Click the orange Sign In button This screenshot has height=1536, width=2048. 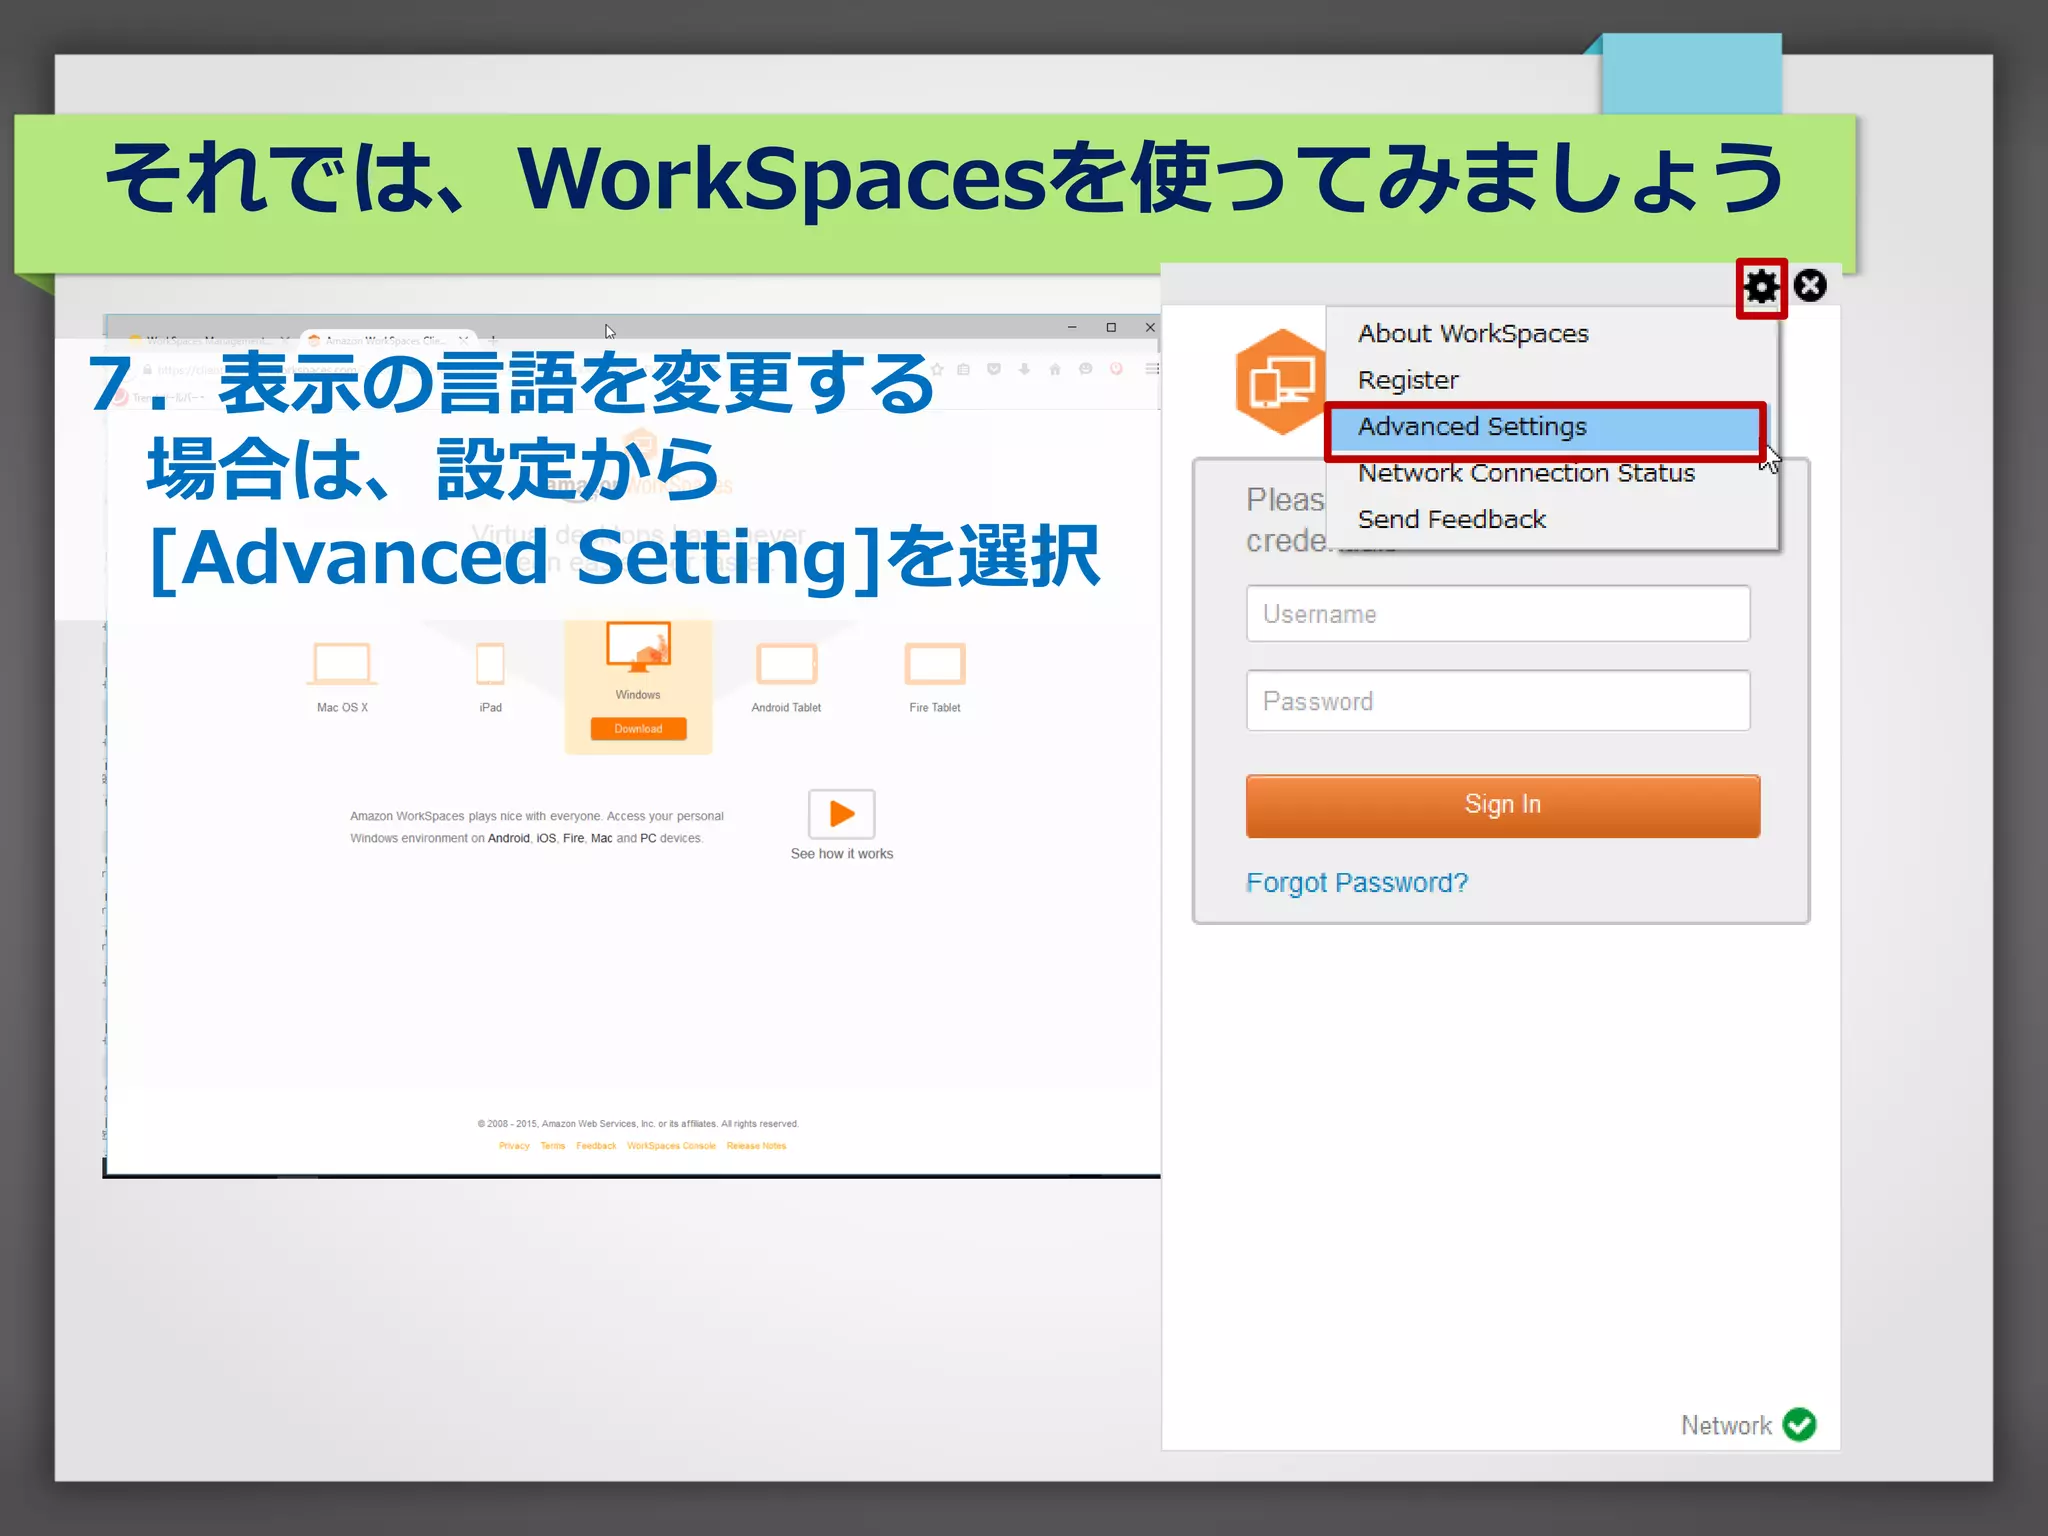click(1502, 805)
